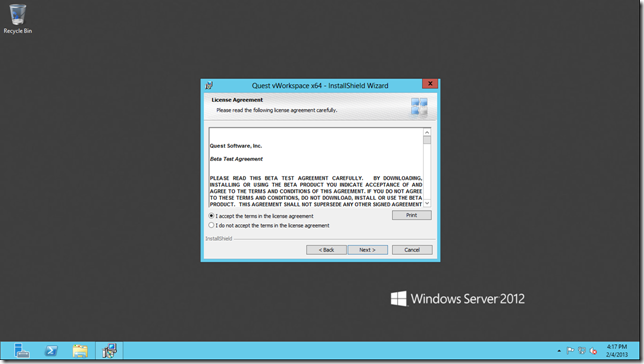Image resolution: width=644 pixels, height=364 pixels.
Task: Click the license scrollbar down arrow
Action: pyautogui.click(x=427, y=203)
